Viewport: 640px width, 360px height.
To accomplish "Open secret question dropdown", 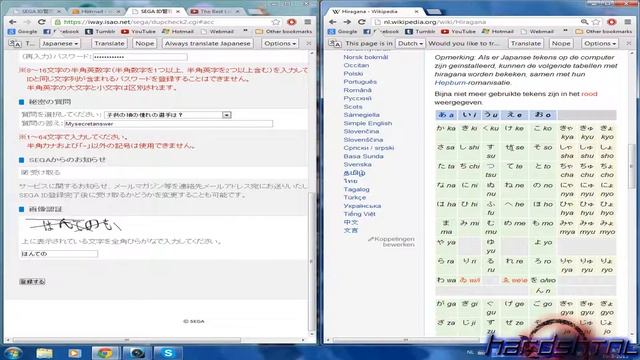I will (168, 115).
